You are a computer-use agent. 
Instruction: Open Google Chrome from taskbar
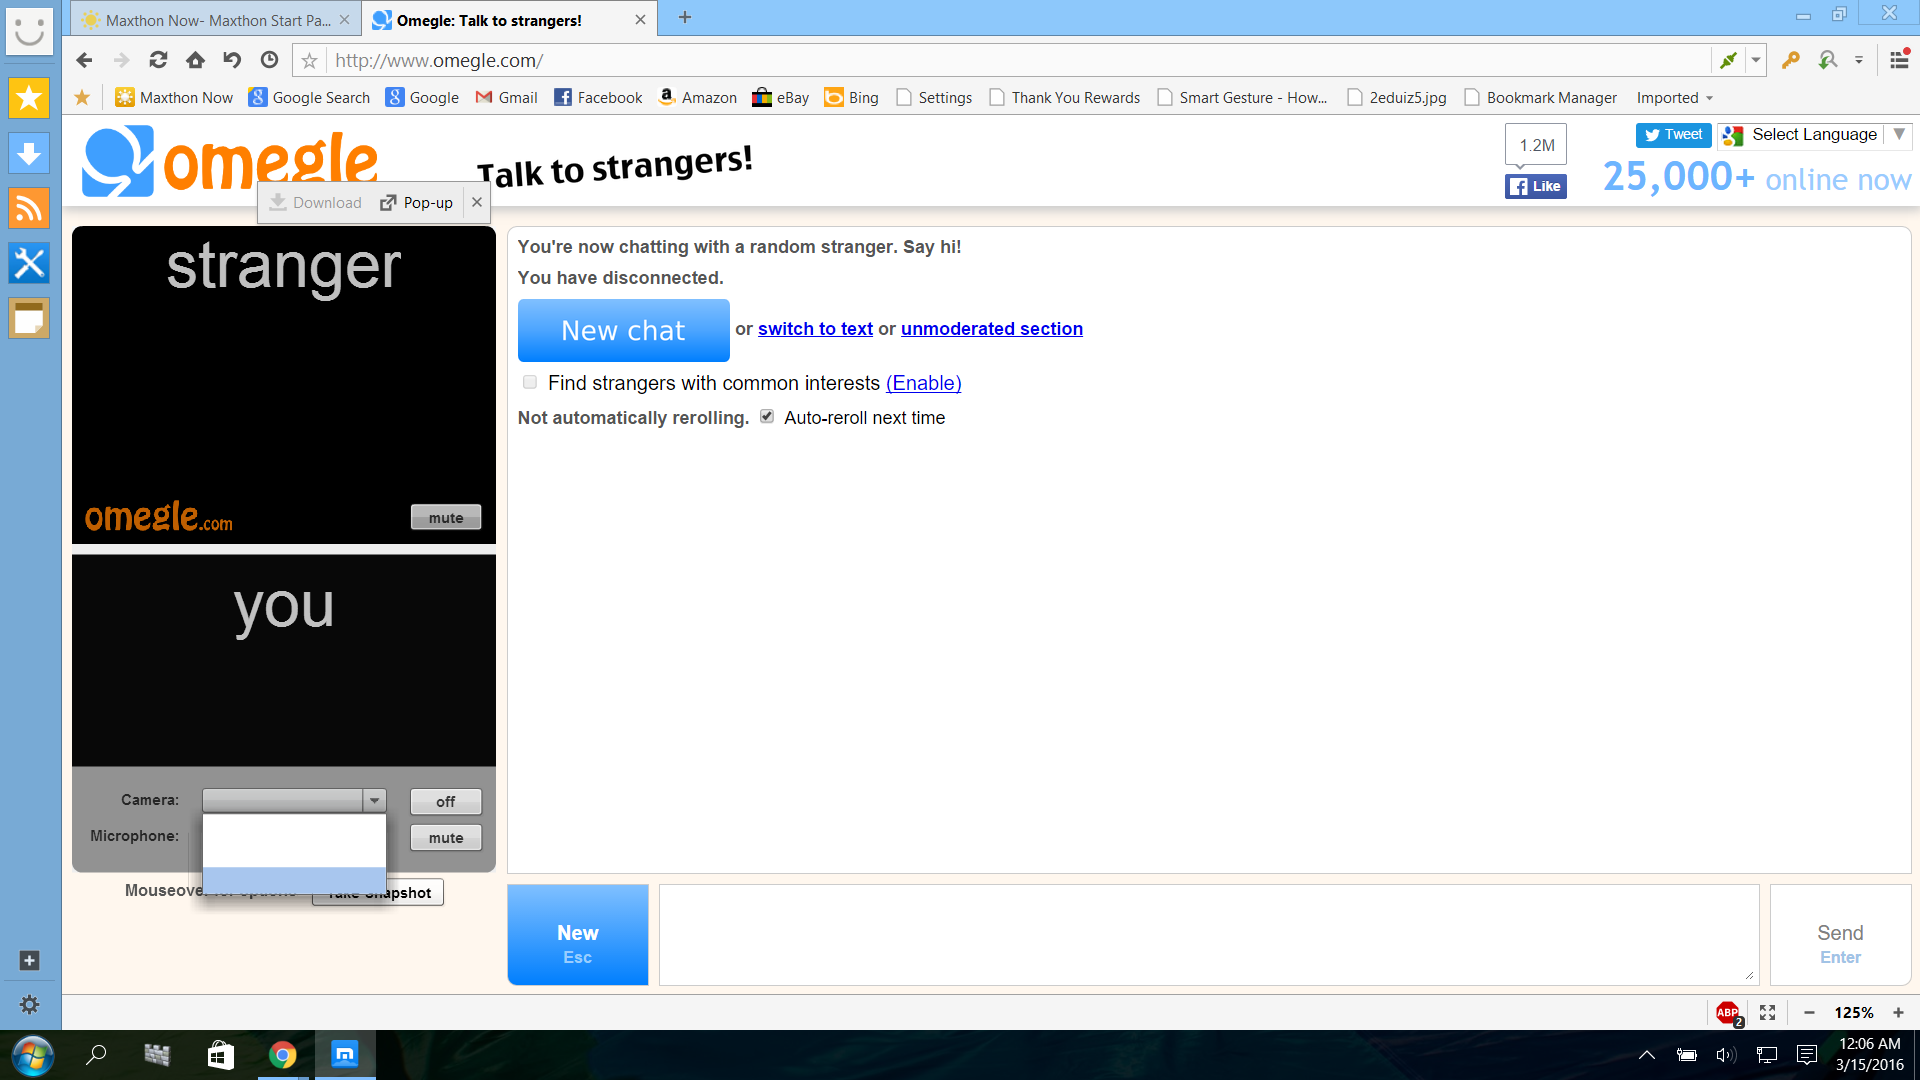[x=282, y=1055]
